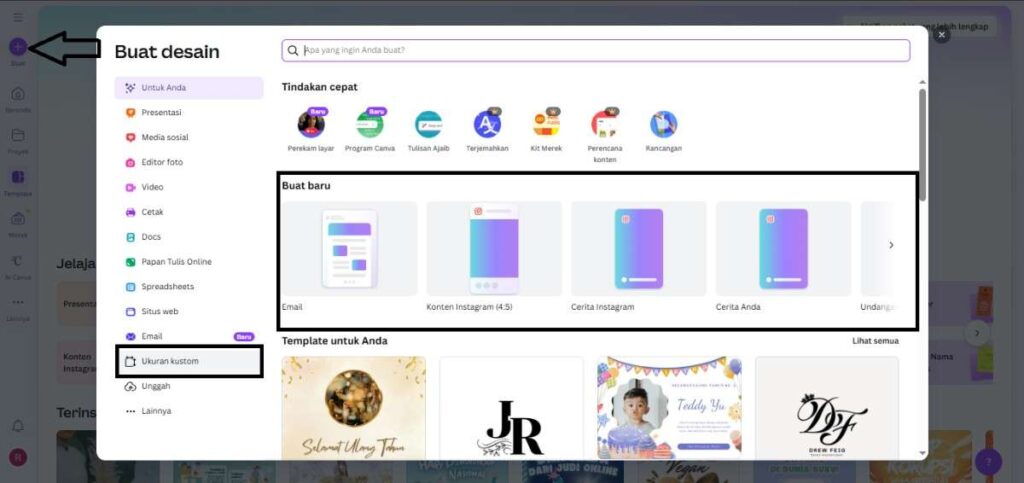
Task: Select Papan Tulis Online category
Action: [x=189, y=262]
